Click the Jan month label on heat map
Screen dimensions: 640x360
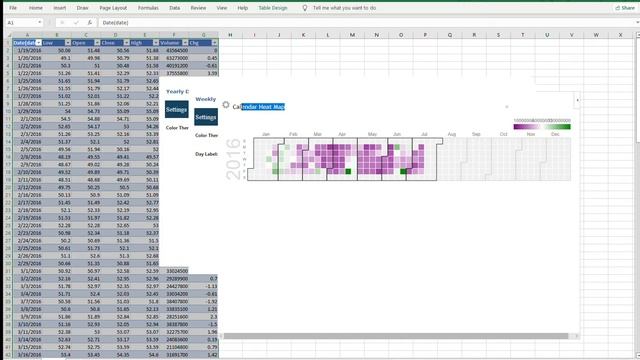point(266,134)
